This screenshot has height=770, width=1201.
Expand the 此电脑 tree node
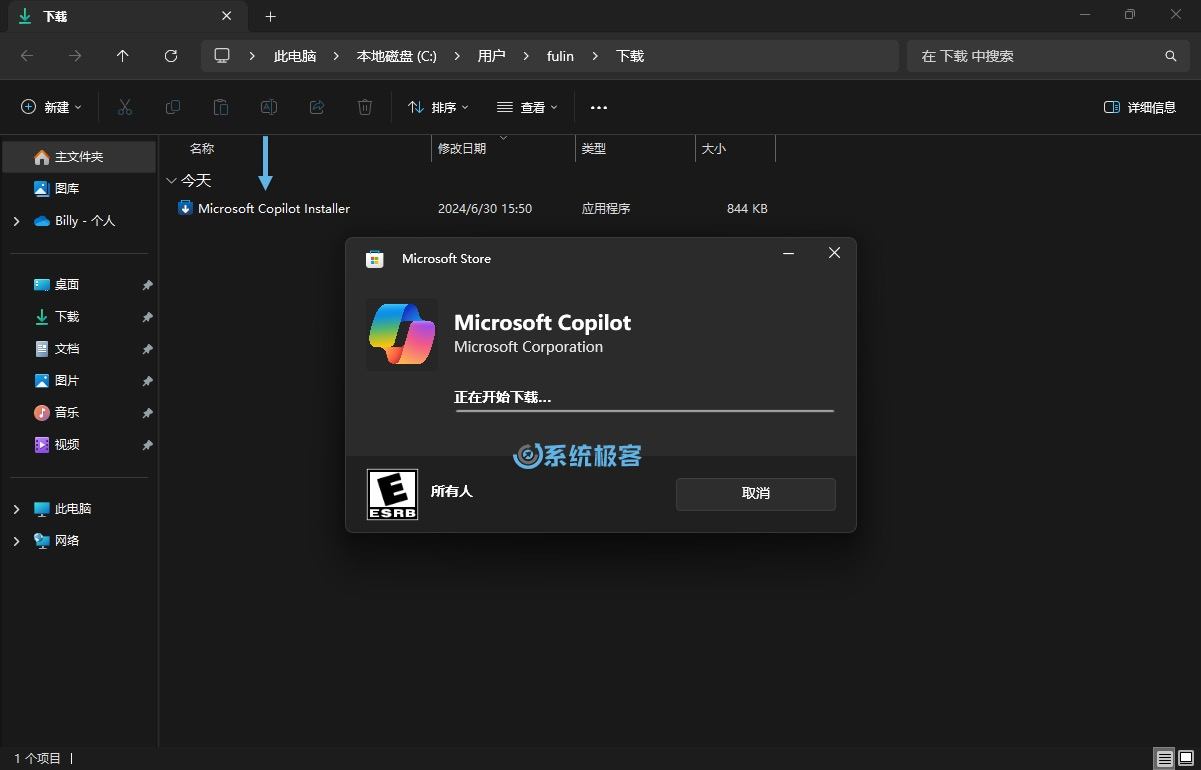pyautogui.click(x=16, y=509)
